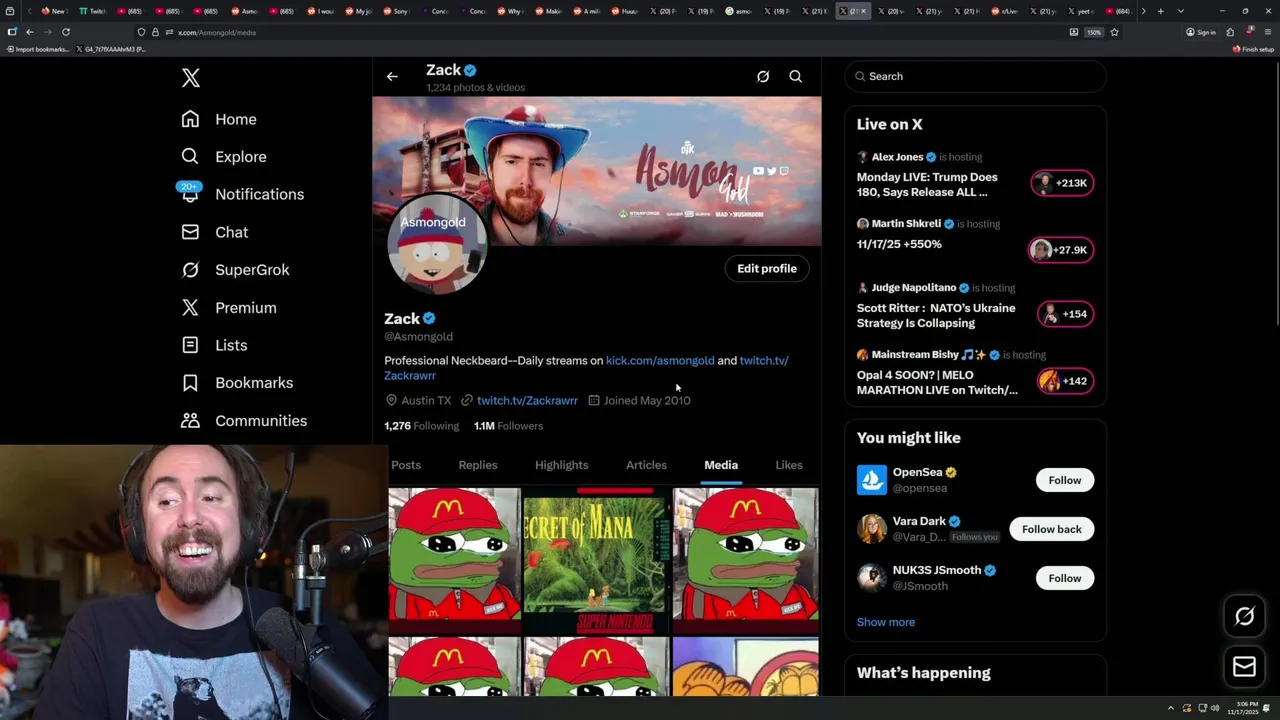Switch to the Likes tab
Image resolution: width=1280 pixels, height=720 pixels.
coord(789,465)
